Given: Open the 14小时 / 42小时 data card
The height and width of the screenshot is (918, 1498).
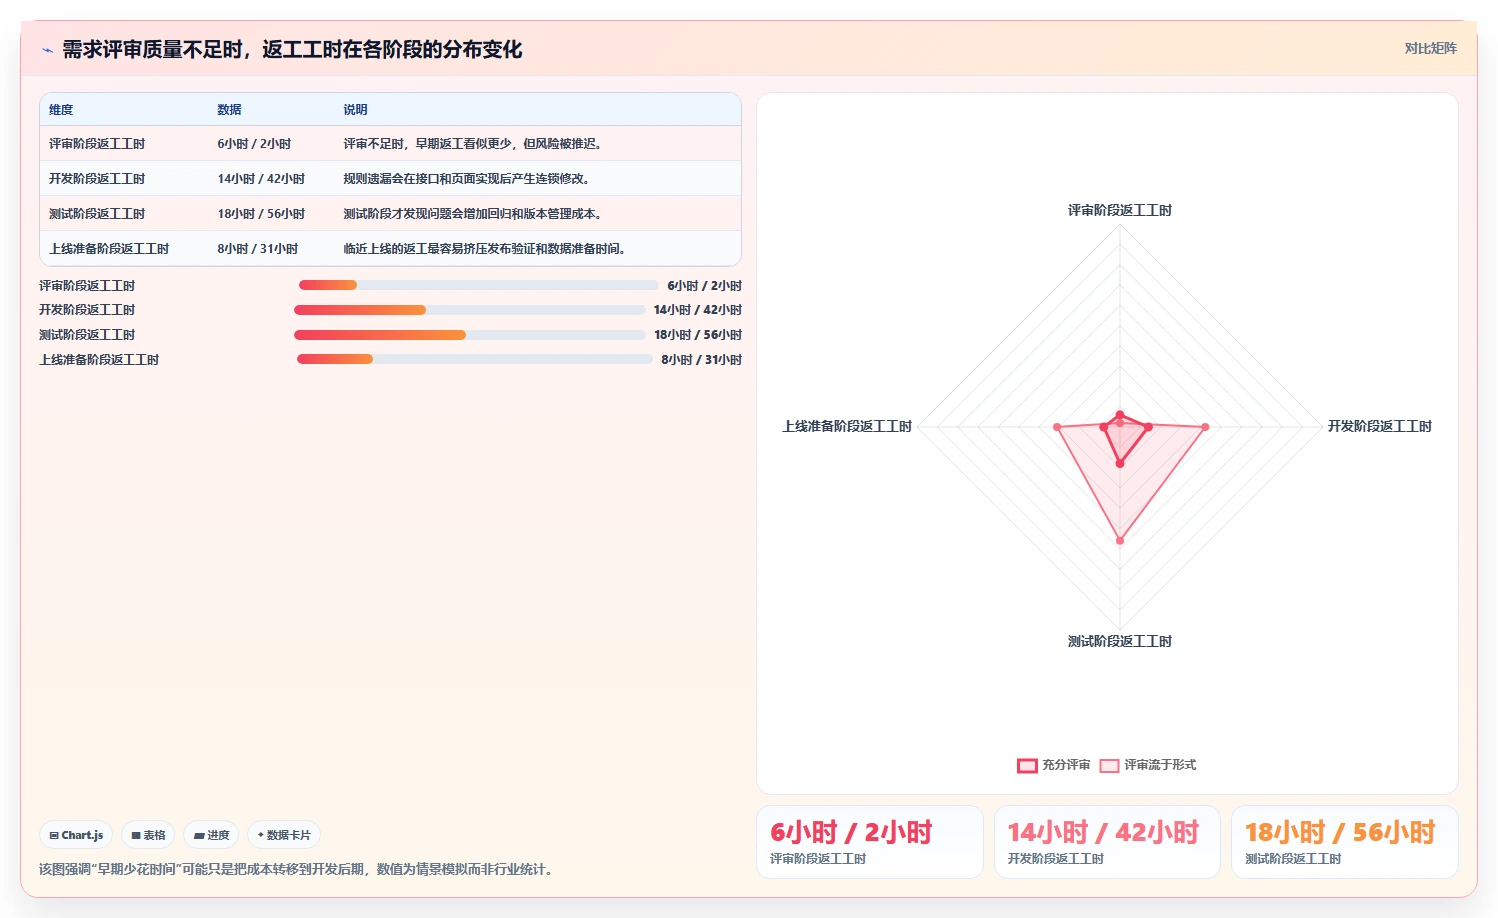Looking at the screenshot, I should [1107, 842].
